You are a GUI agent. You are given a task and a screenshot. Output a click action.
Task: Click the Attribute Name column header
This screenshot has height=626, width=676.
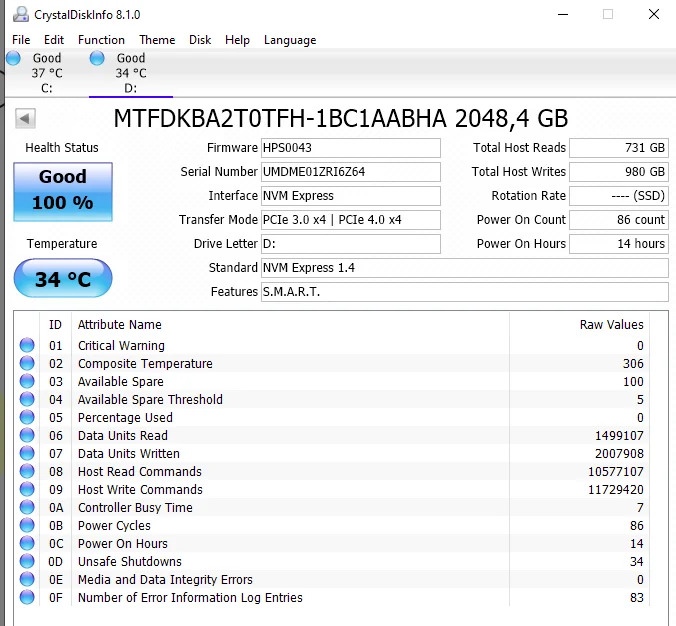click(x=119, y=325)
